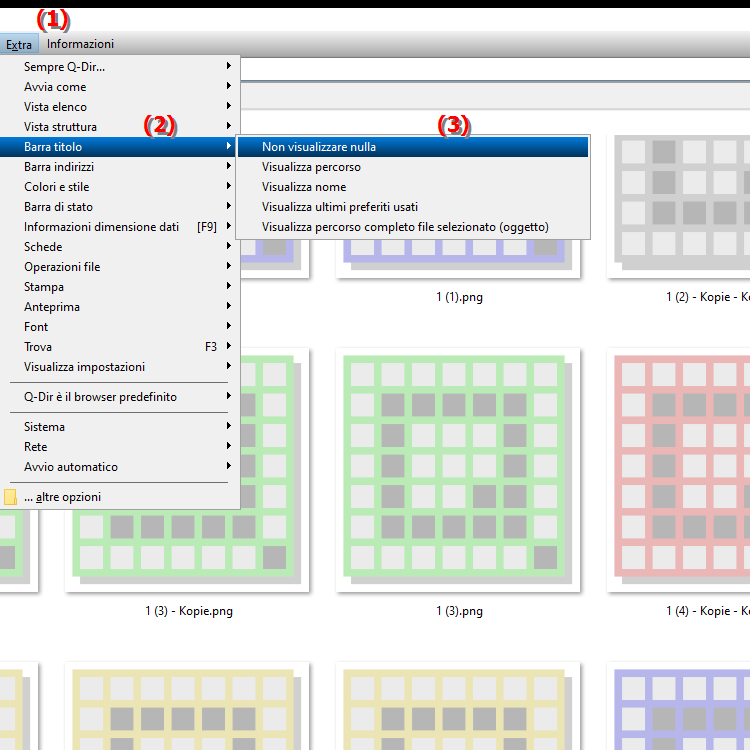This screenshot has height=750, width=750.
Task: Select Non visualizzare nulla option
Action: (413, 147)
